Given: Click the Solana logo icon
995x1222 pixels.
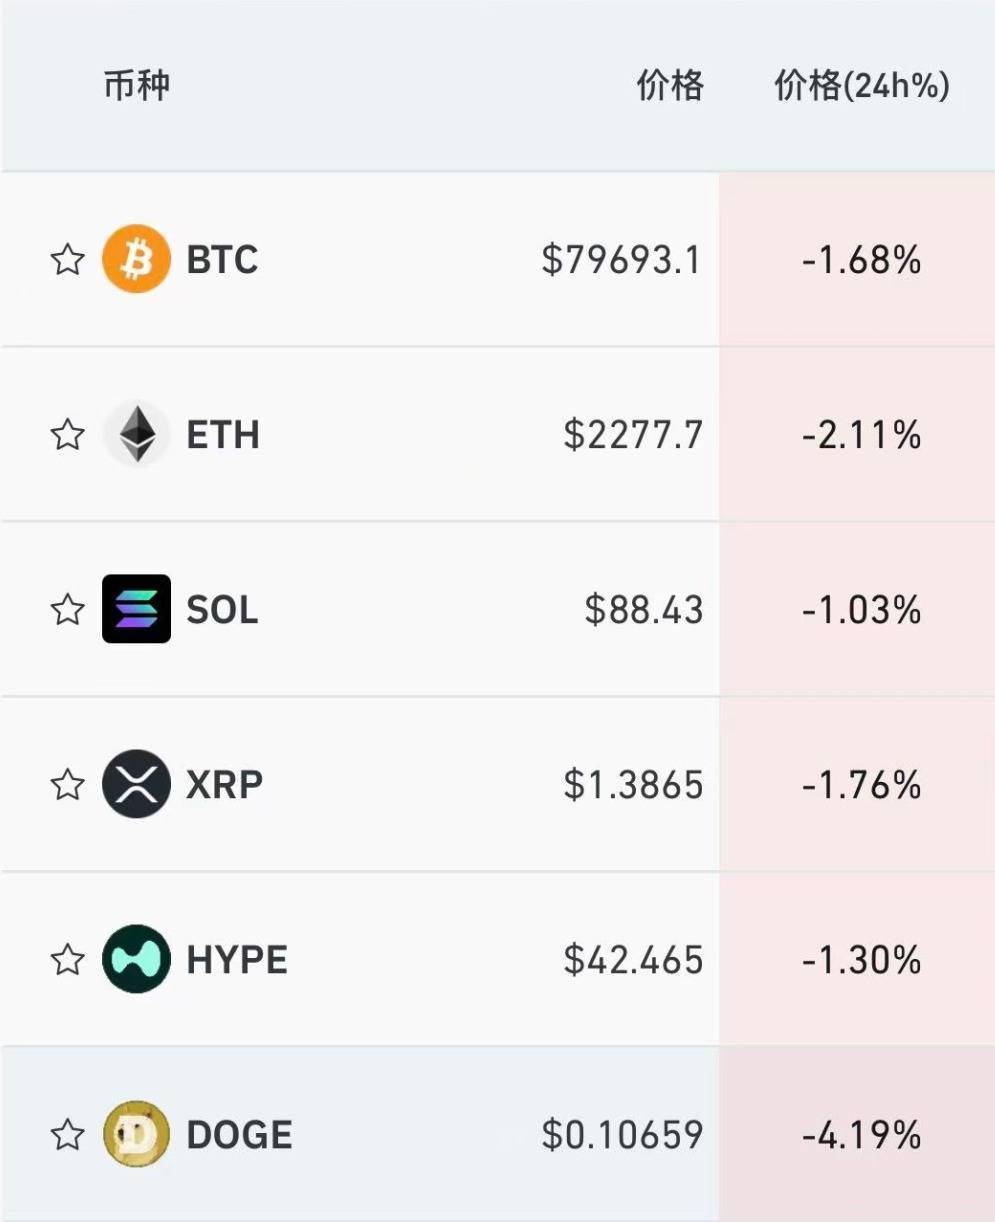Looking at the screenshot, I should (136, 609).
